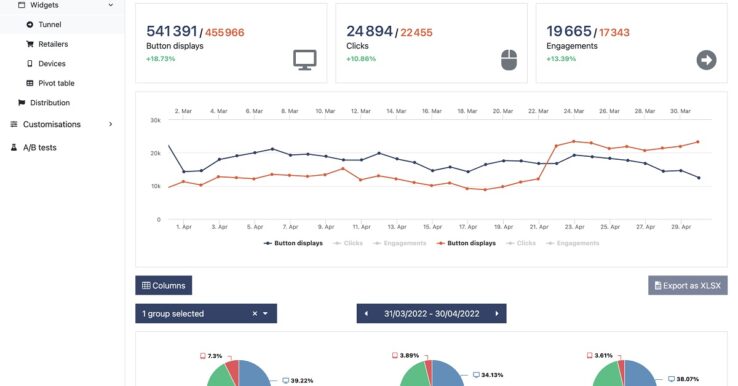Go to the Devices widget
Image resolution: width=738 pixels, height=386 pixels.
(x=52, y=64)
